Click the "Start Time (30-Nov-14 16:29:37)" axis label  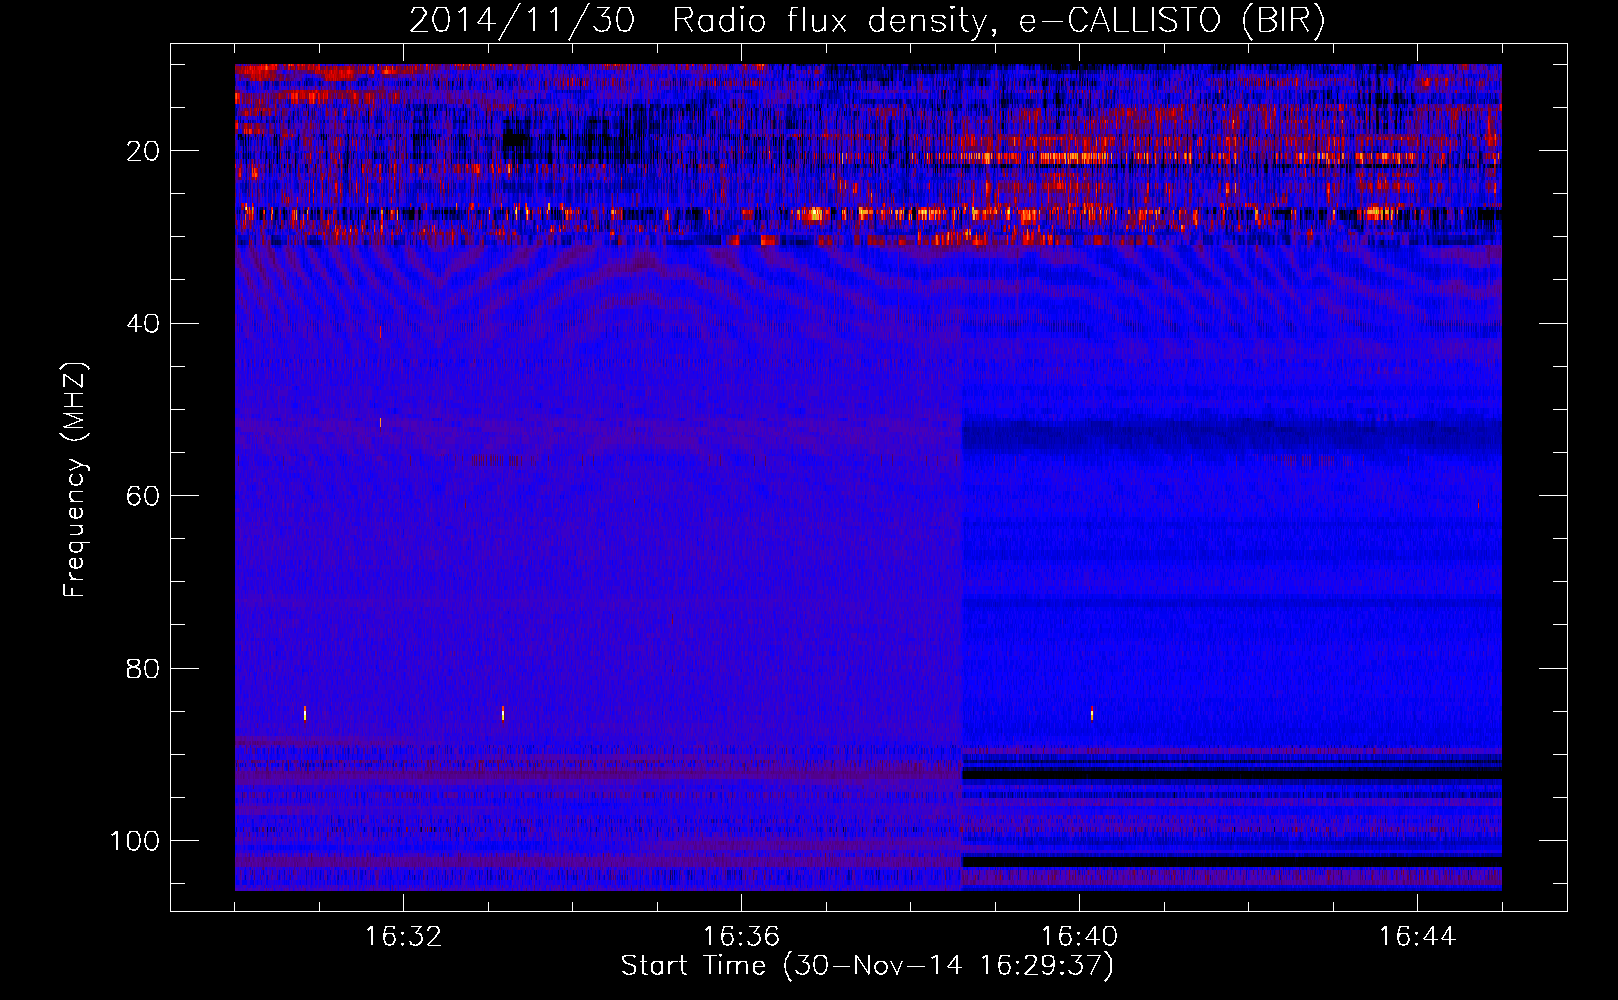click(x=867, y=966)
